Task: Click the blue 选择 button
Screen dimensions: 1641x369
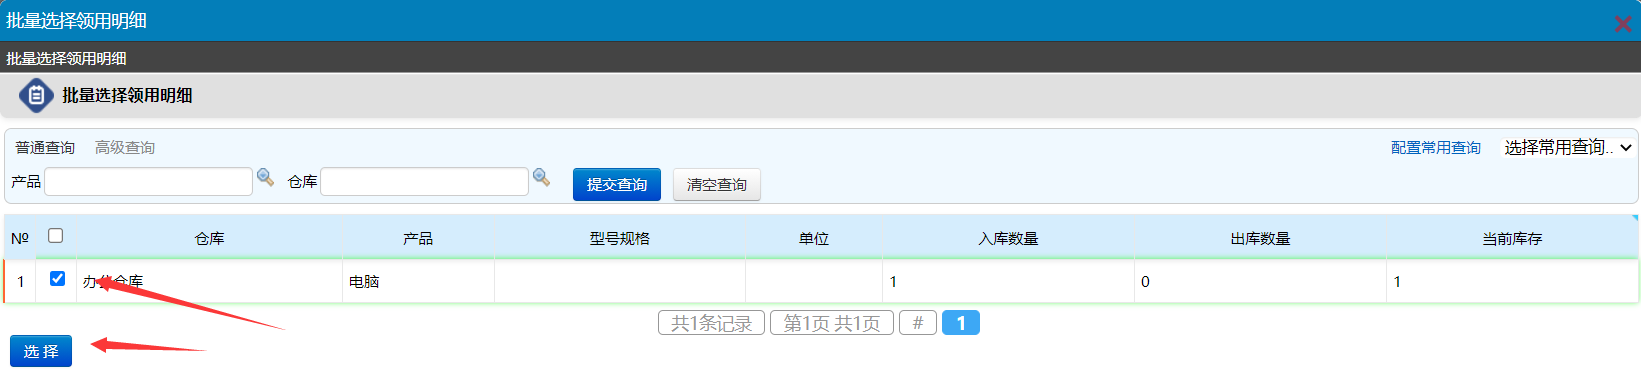Action: (x=41, y=351)
